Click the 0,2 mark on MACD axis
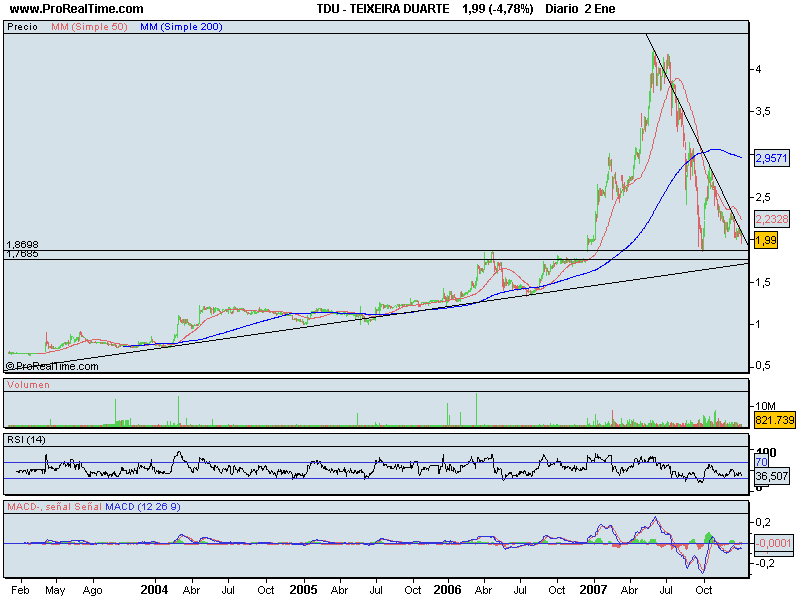 pos(763,522)
